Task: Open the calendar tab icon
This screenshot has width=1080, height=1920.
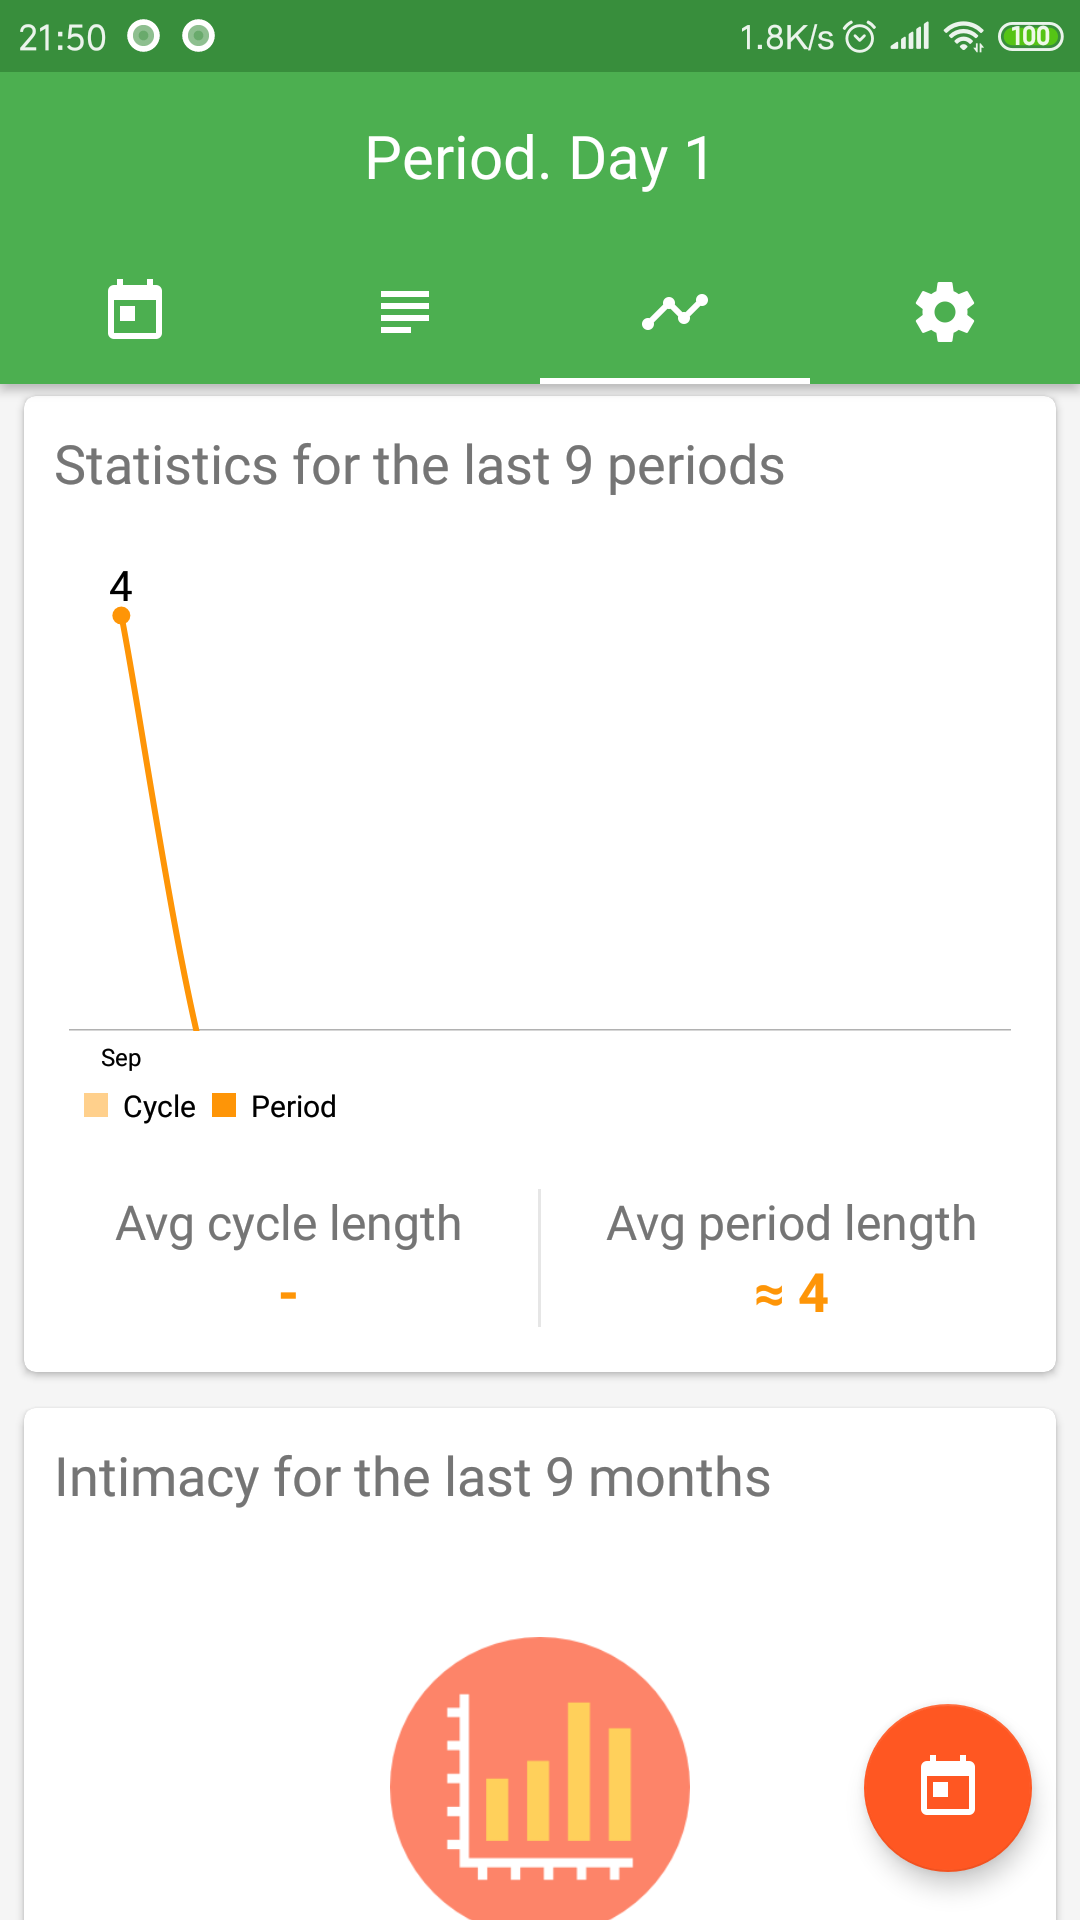Action: click(135, 311)
